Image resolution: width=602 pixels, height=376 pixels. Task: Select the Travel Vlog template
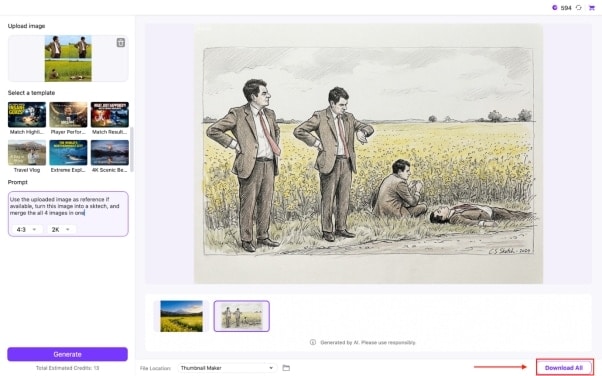27,156
